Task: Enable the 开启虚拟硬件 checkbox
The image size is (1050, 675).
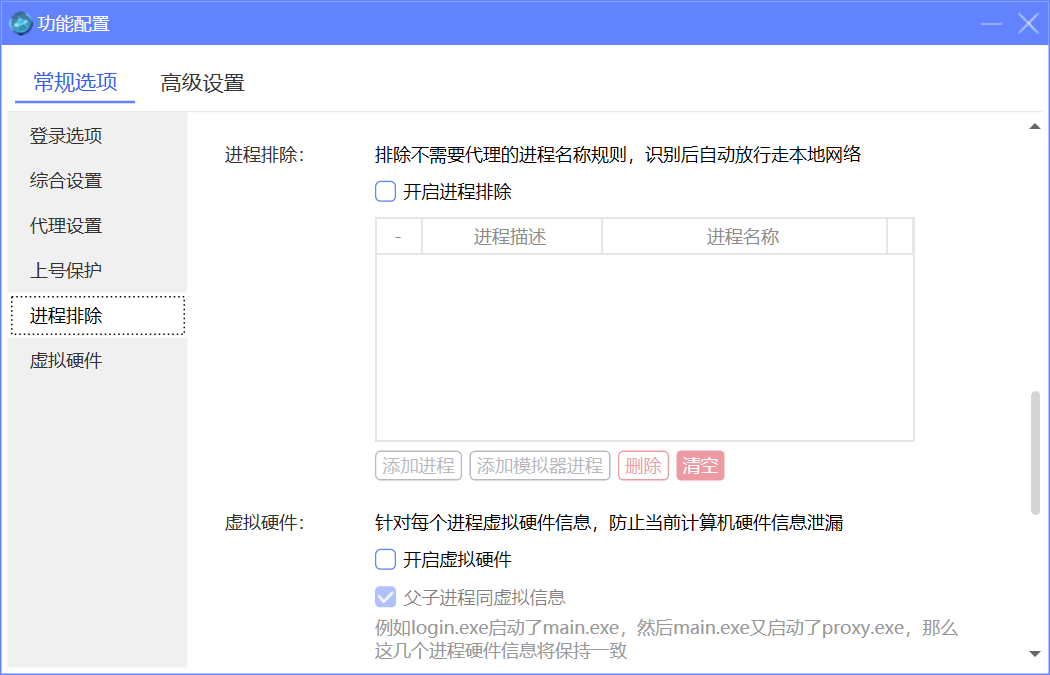Action: (x=386, y=560)
